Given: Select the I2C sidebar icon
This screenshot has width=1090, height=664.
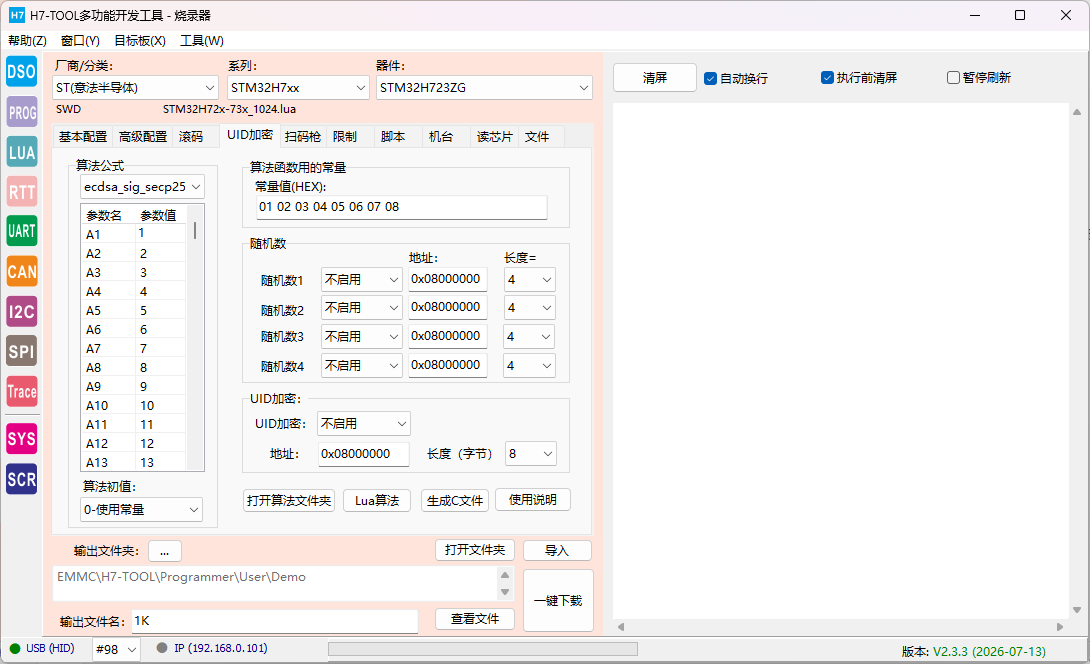Looking at the screenshot, I should click(x=22, y=311).
